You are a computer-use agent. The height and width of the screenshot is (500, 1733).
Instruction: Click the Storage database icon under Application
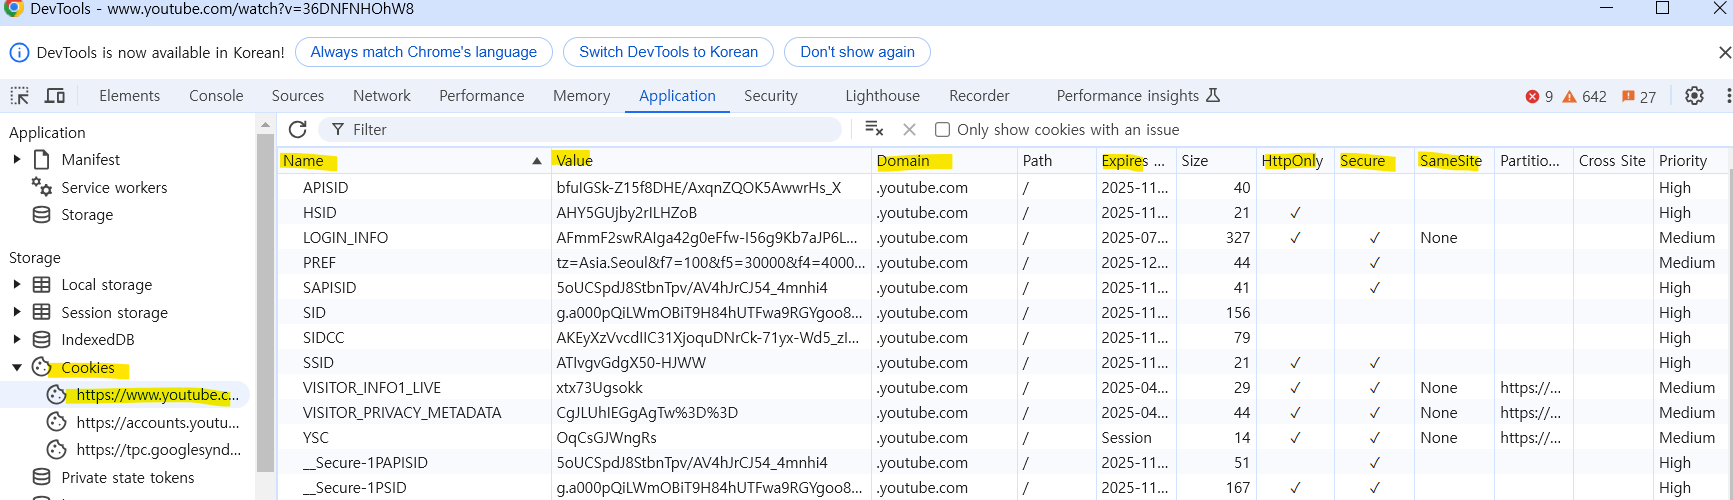[x=42, y=214]
